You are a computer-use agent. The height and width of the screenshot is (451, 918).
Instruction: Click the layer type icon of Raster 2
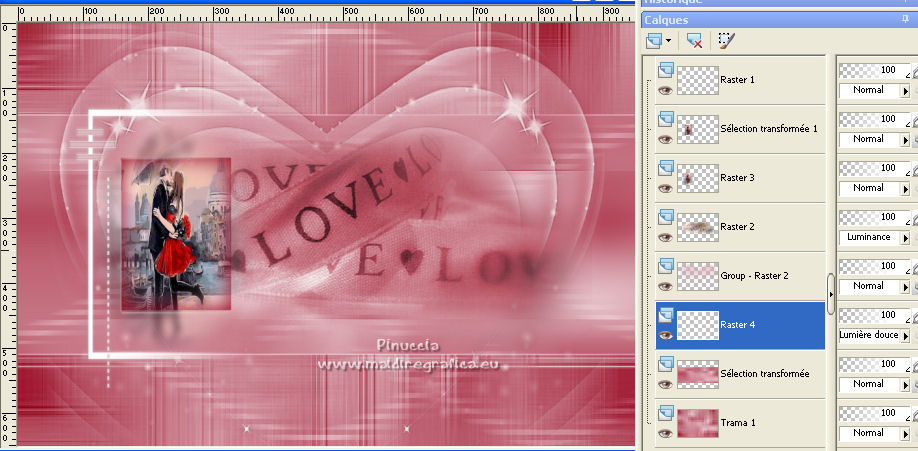pyautogui.click(x=666, y=218)
